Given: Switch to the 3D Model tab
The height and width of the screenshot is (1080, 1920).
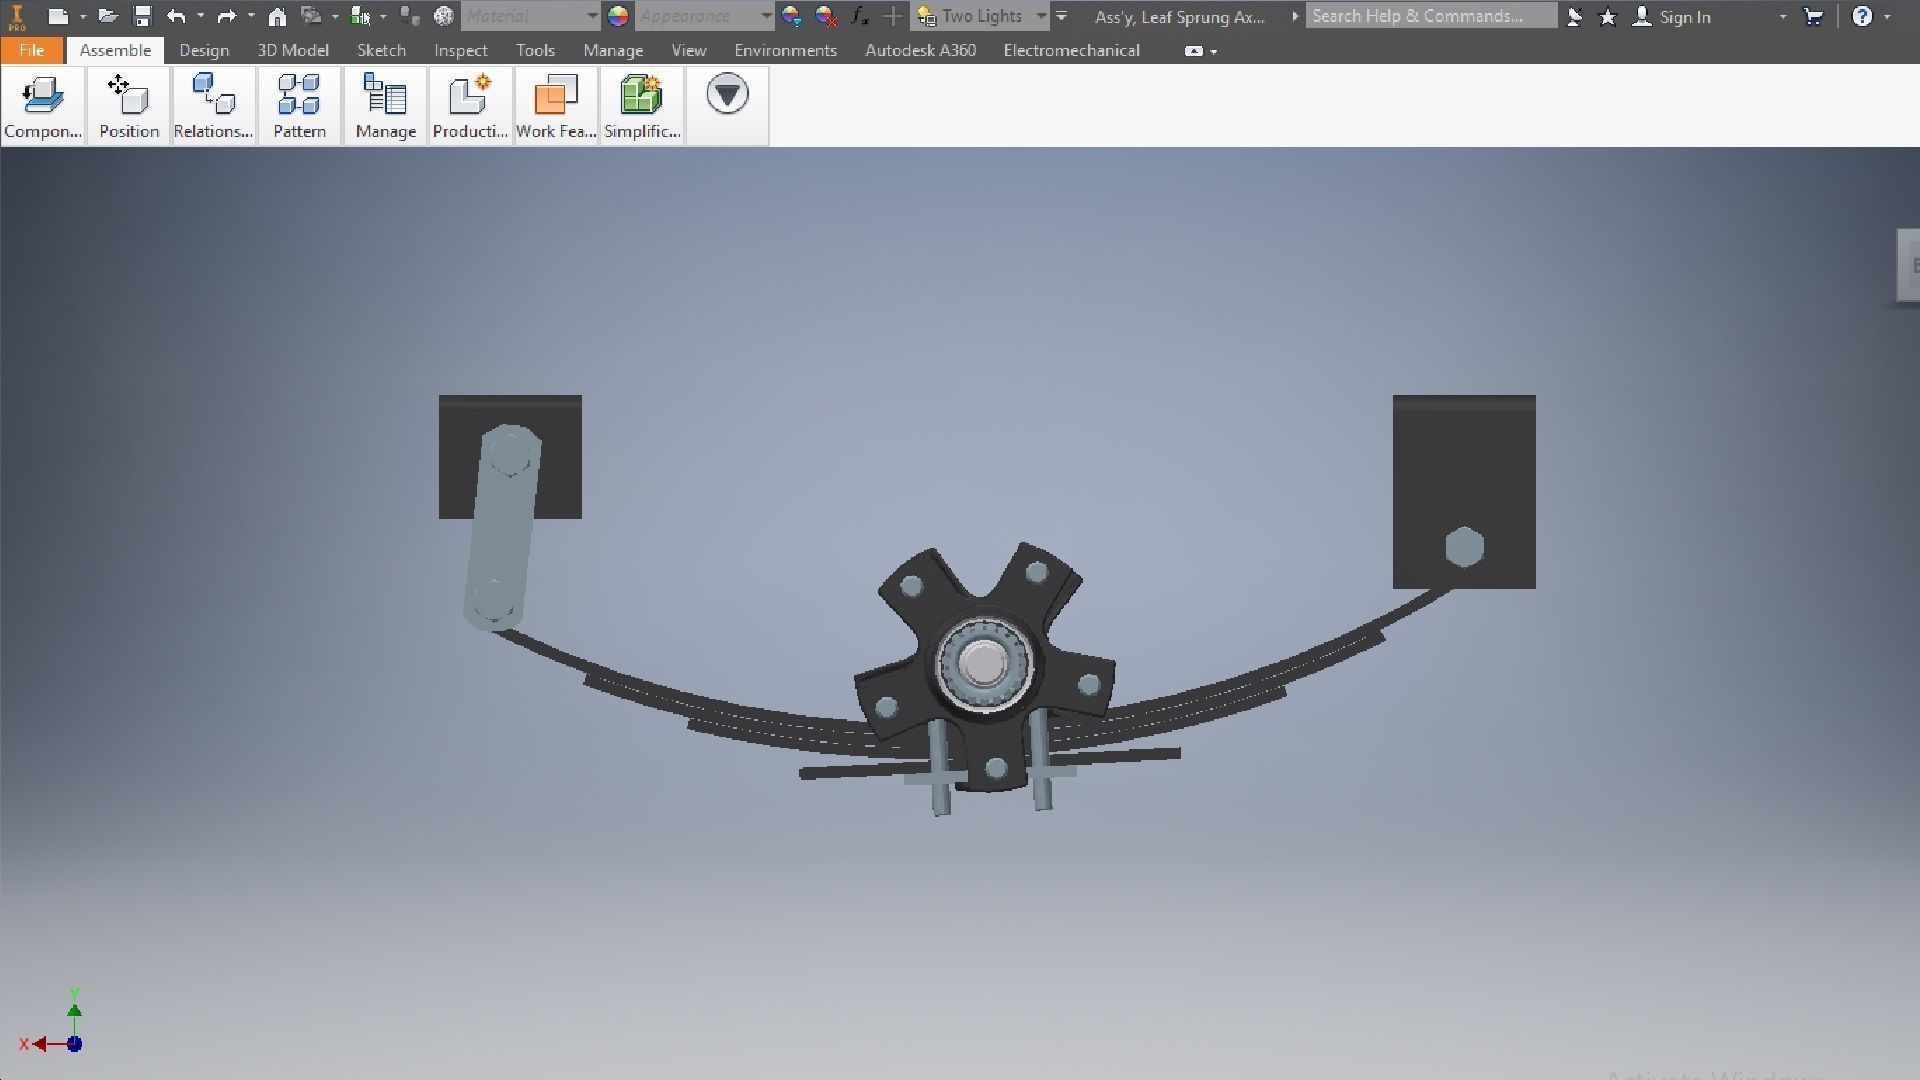Looking at the screenshot, I should click(293, 50).
